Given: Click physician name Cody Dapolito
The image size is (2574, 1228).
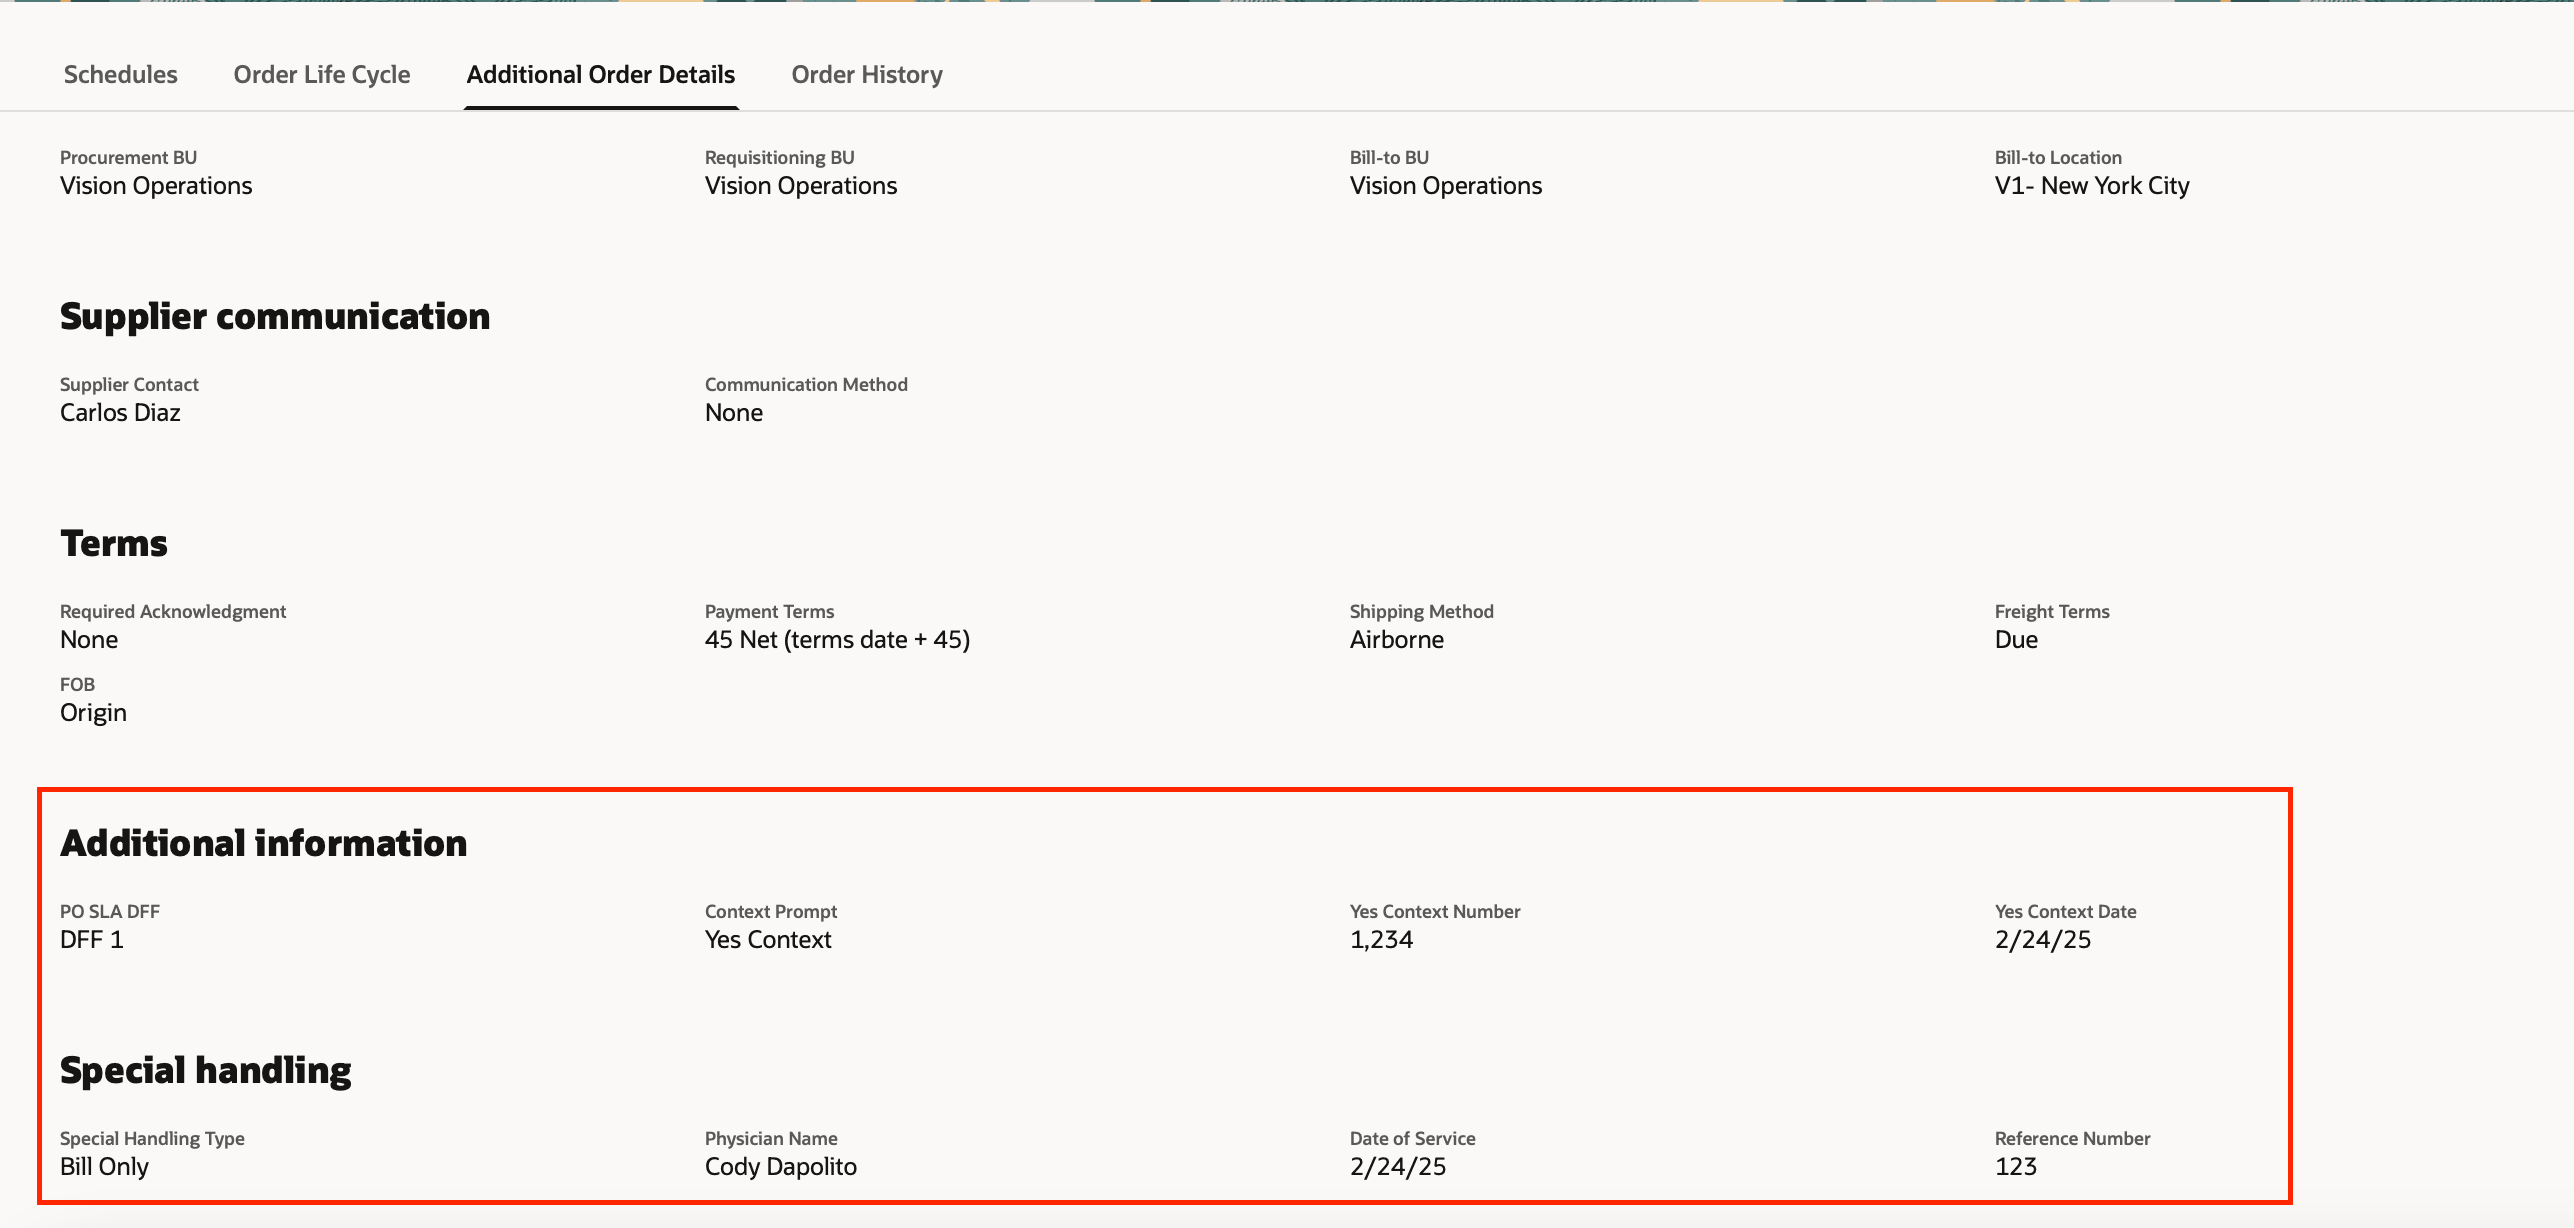Looking at the screenshot, I should 780,1167.
